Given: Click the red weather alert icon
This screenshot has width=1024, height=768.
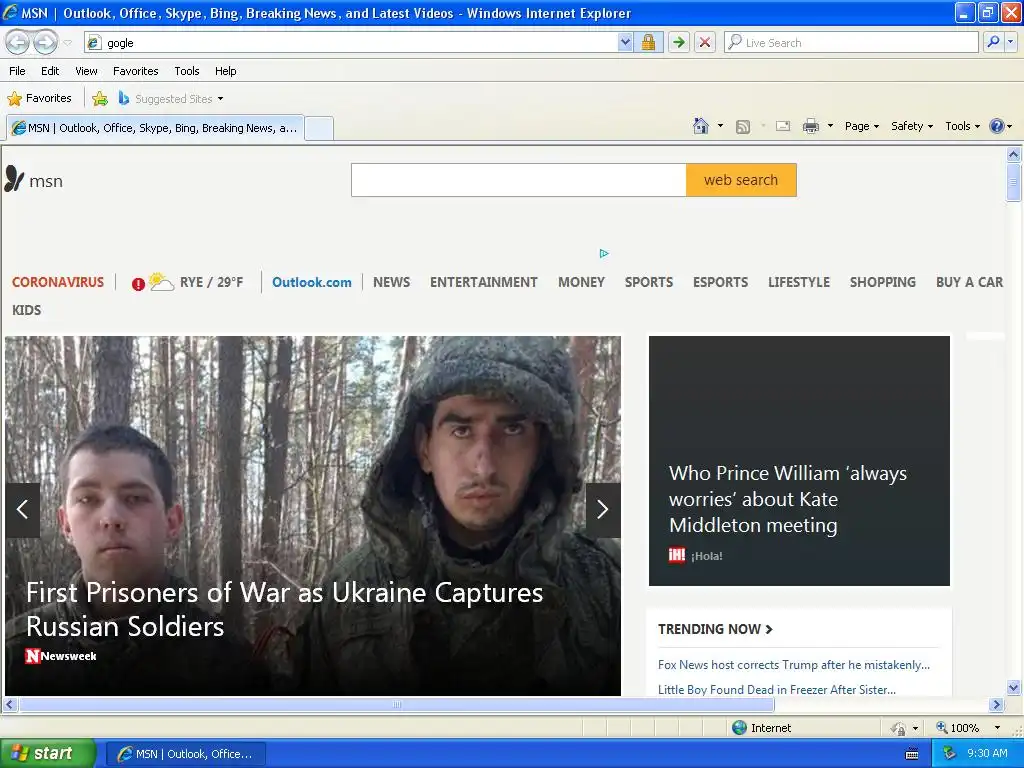Looking at the screenshot, I should (138, 284).
